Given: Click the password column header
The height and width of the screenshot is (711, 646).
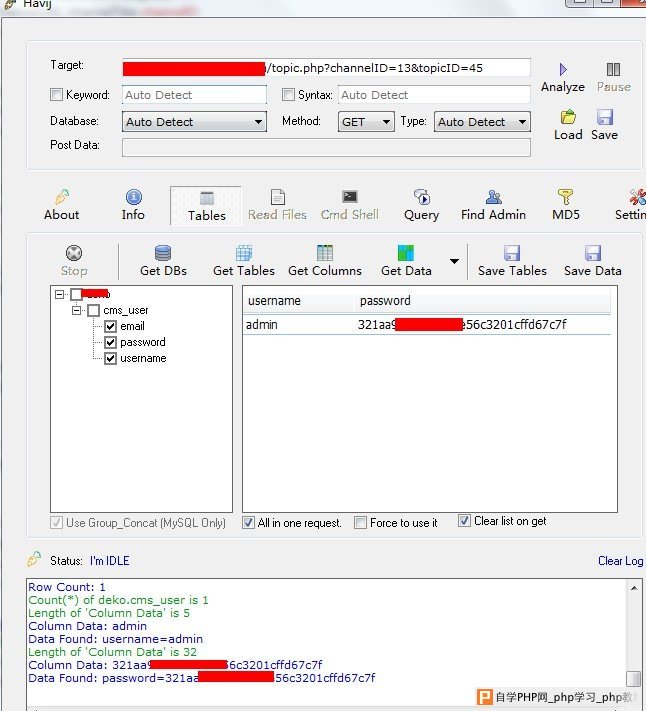Looking at the screenshot, I should [482, 301].
